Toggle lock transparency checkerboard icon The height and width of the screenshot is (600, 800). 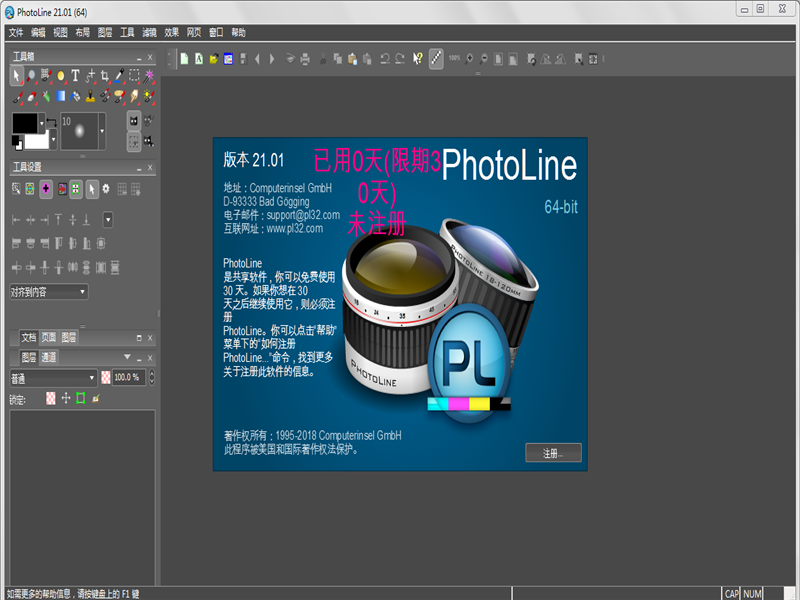tap(51, 398)
